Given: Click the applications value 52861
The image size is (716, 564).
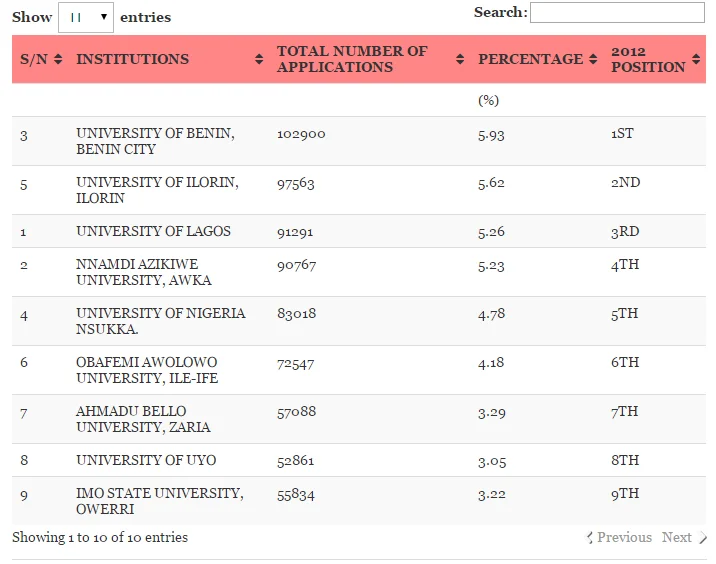Looking at the screenshot, I should click(295, 461).
